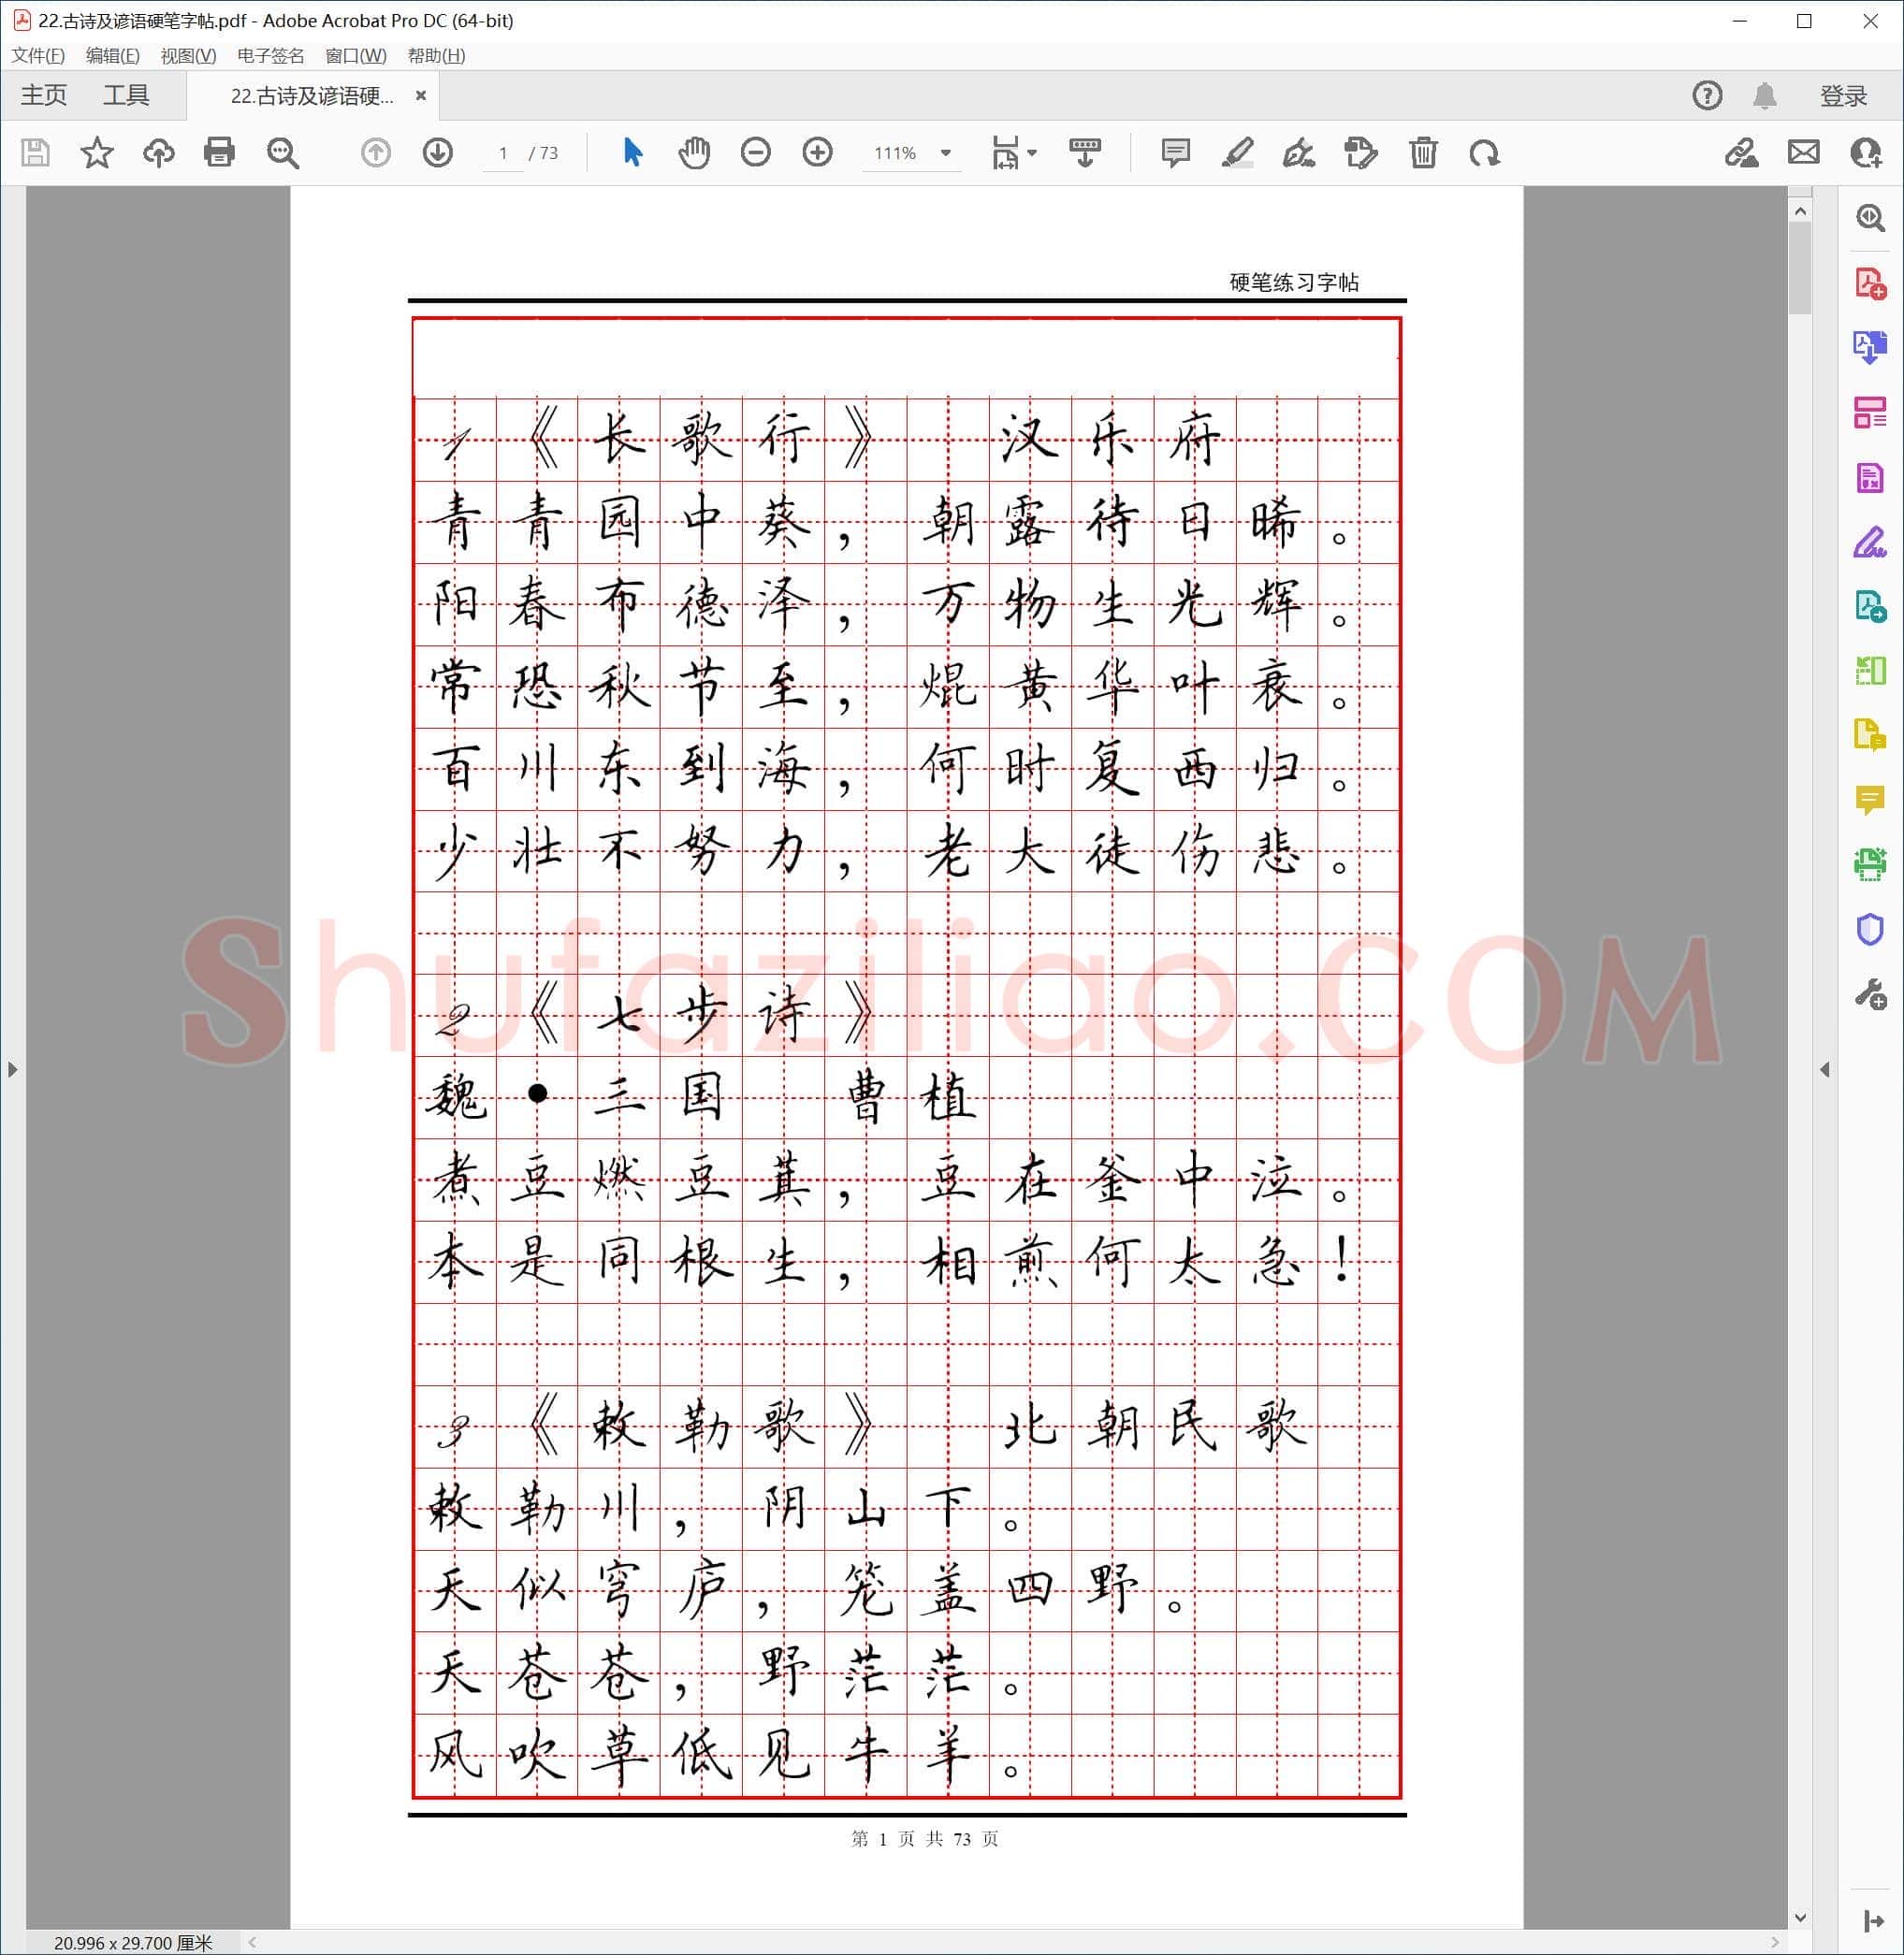The image size is (1904, 1955).
Task: Open the green Compress PDF tool
Action: [x=1870, y=670]
